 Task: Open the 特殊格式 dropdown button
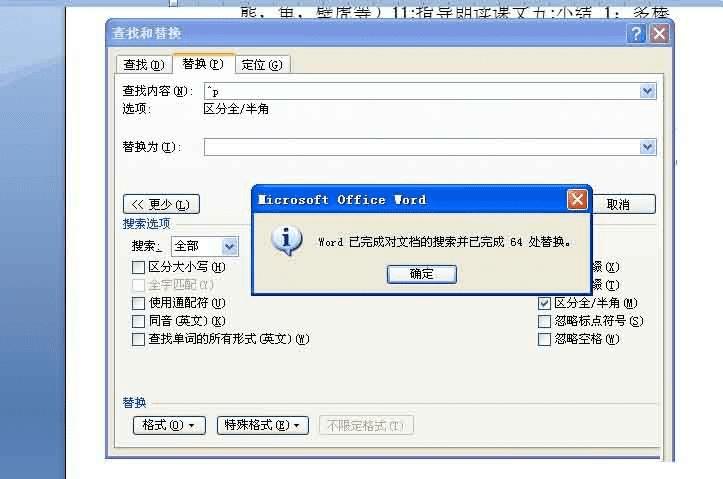[263, 425]
